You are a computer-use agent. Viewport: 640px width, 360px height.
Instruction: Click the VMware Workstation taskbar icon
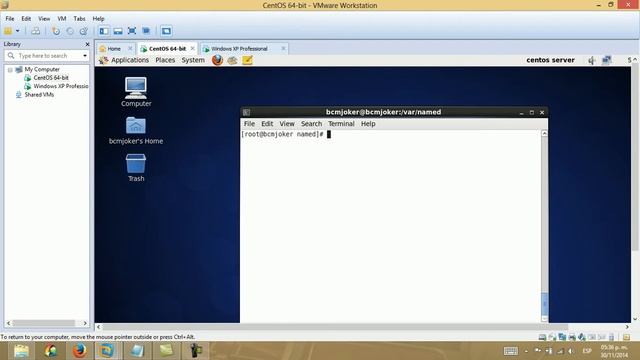click(107, 351)
